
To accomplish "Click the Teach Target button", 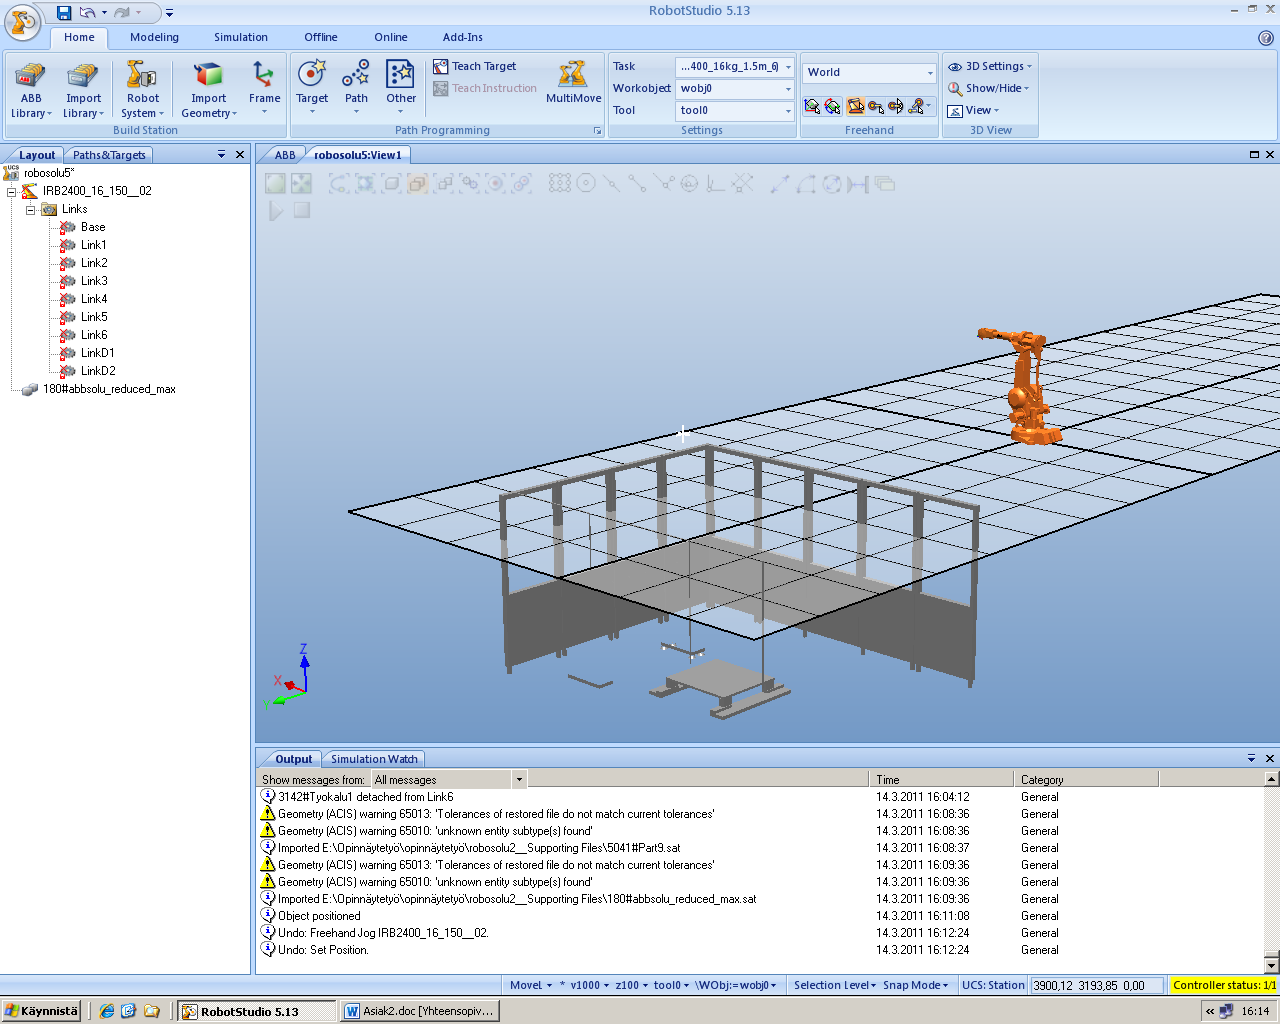I will 475,66.
